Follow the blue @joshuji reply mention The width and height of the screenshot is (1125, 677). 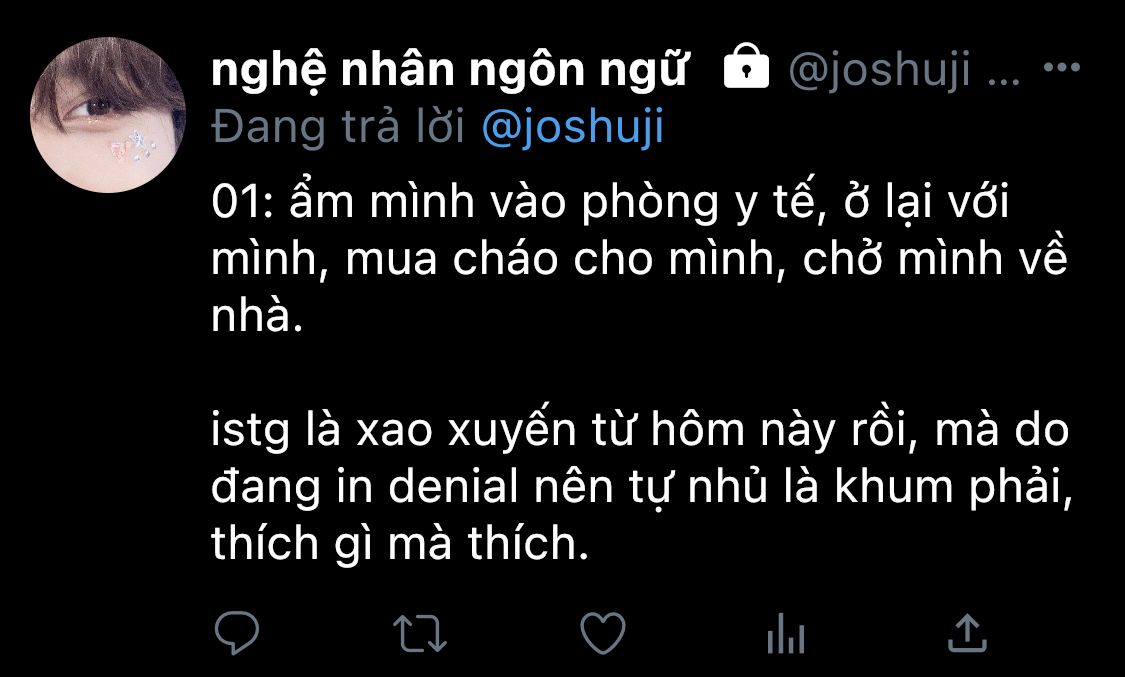[573, 127]
